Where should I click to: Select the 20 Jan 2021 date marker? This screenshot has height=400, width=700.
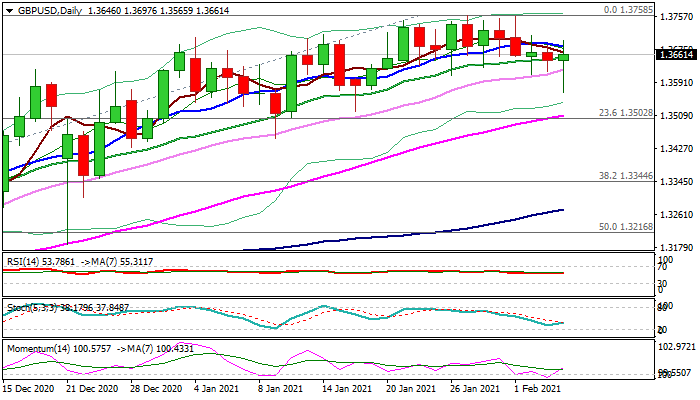point(410,387)
